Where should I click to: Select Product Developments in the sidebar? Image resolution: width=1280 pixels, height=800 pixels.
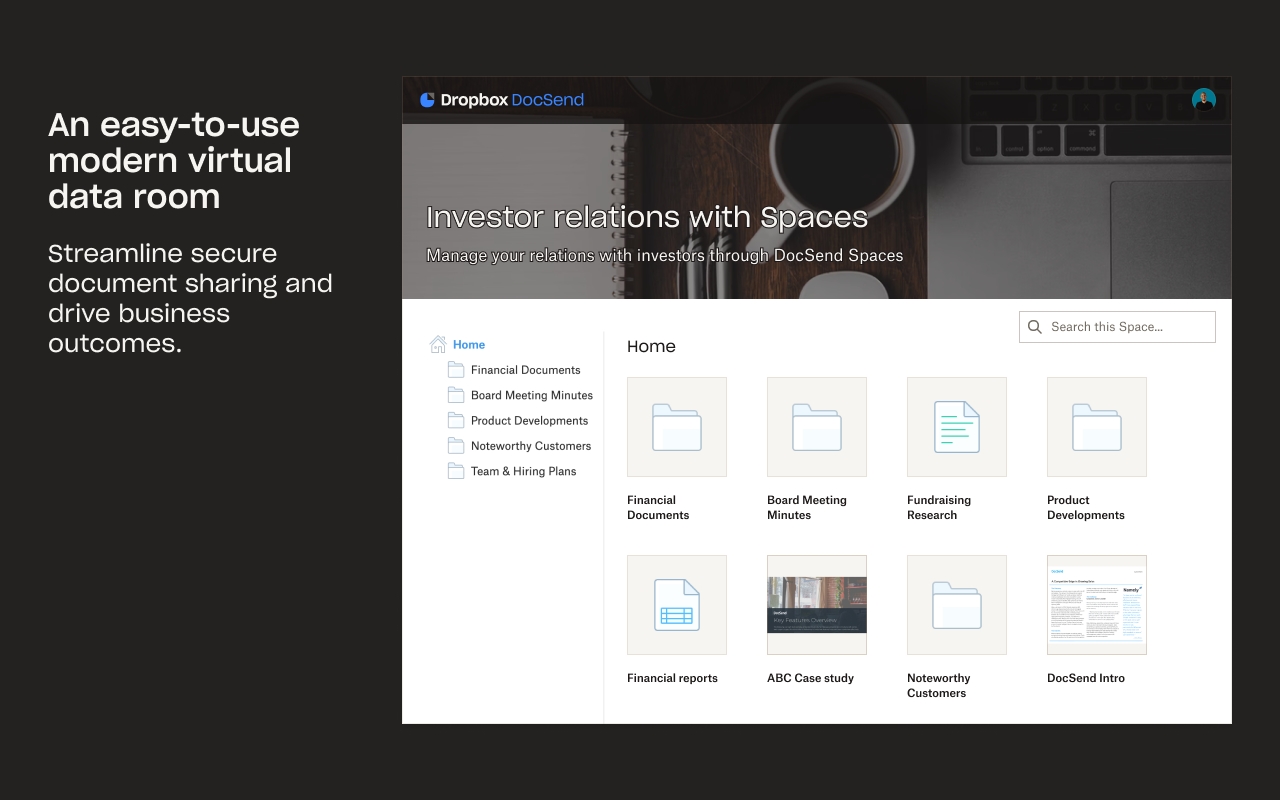[x=529, y=420]
